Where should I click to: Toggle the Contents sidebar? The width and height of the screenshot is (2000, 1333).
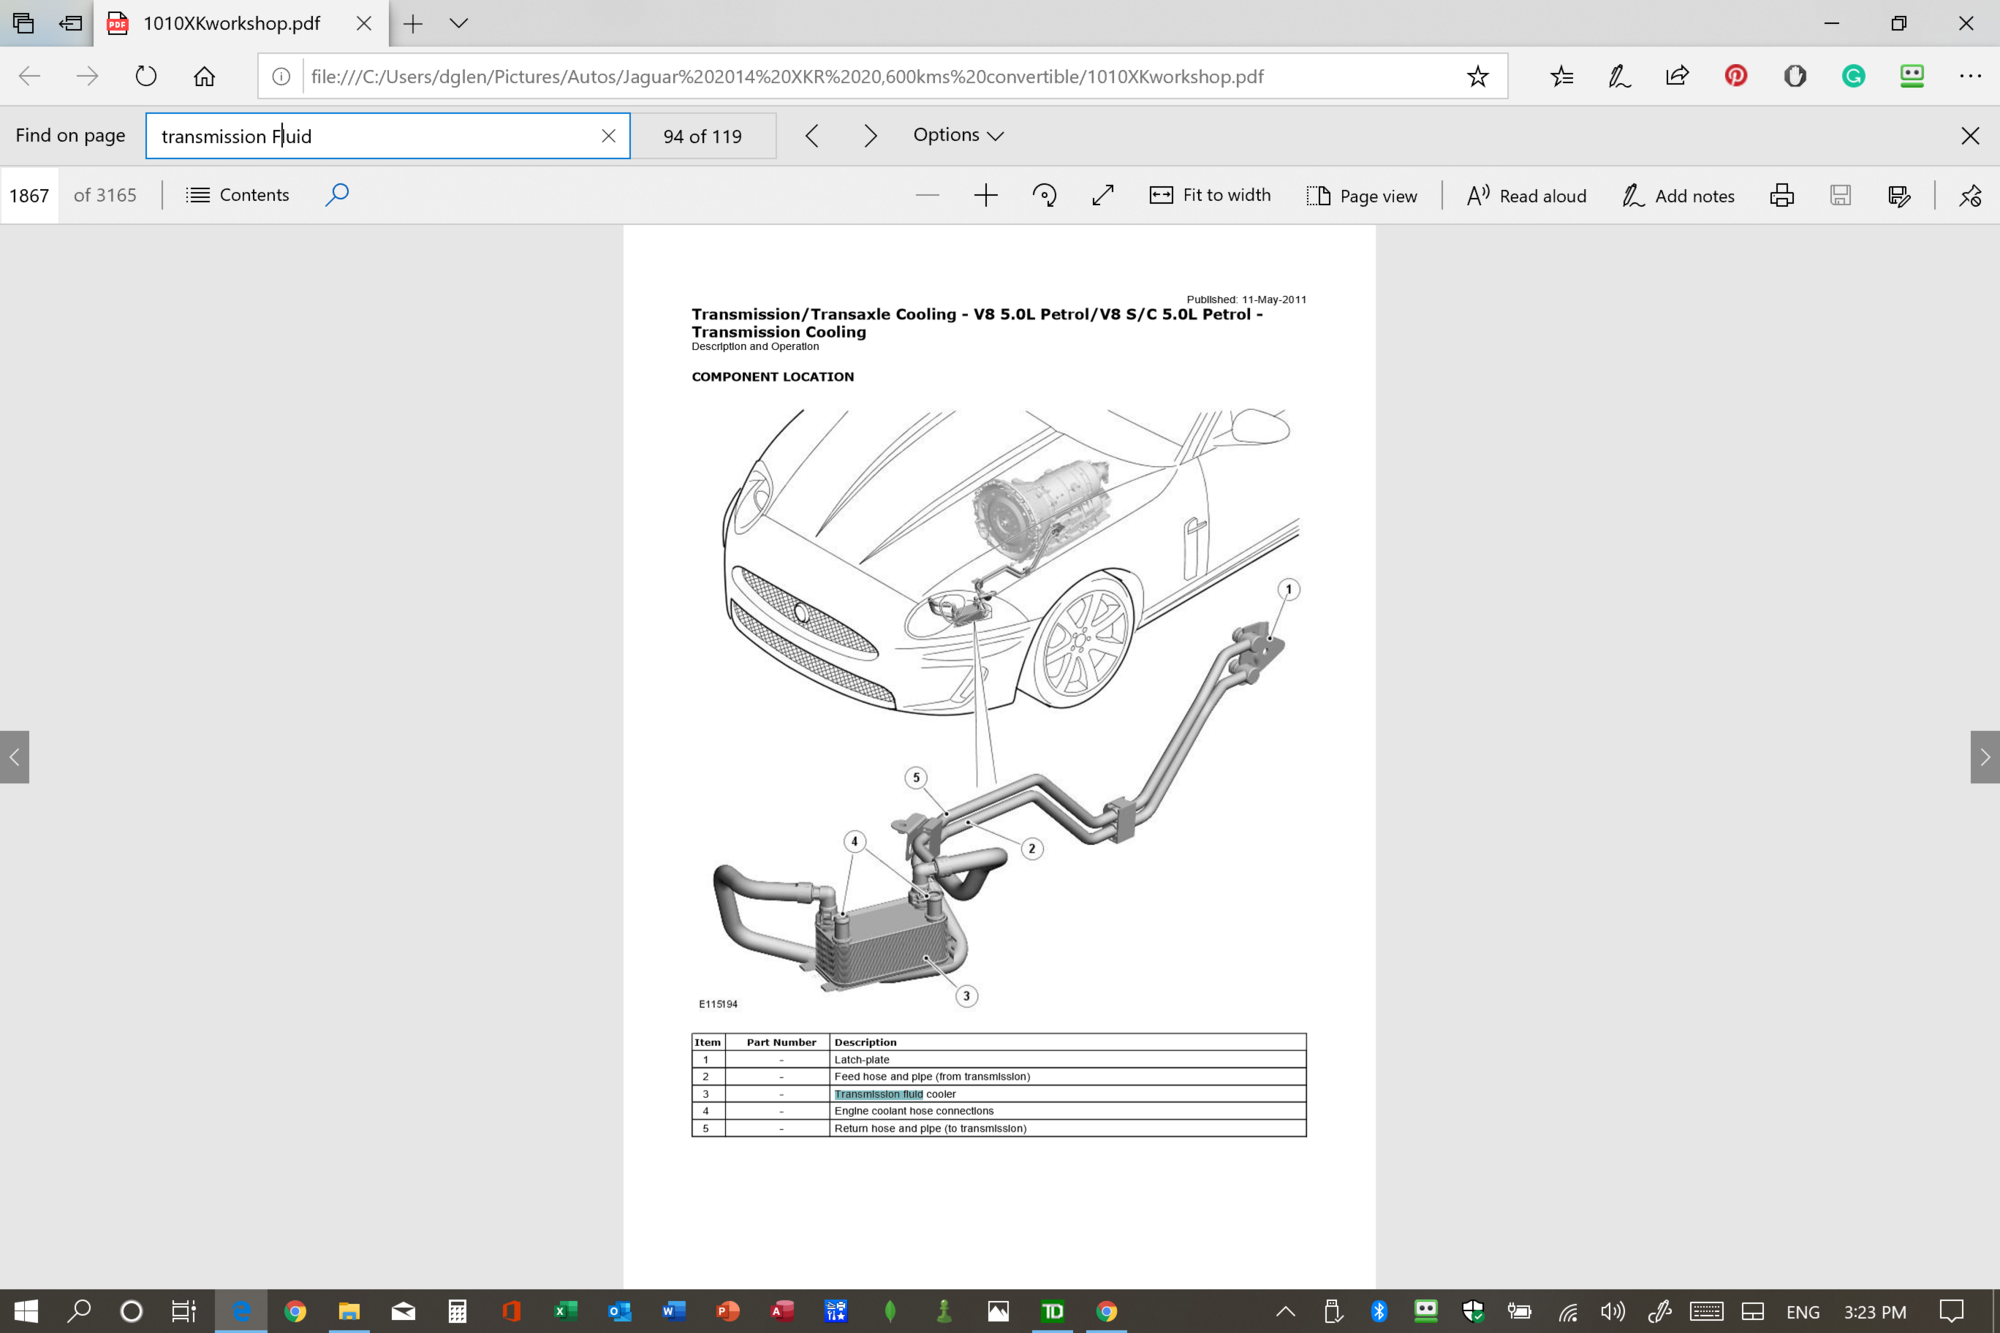[x=237, y=195]
